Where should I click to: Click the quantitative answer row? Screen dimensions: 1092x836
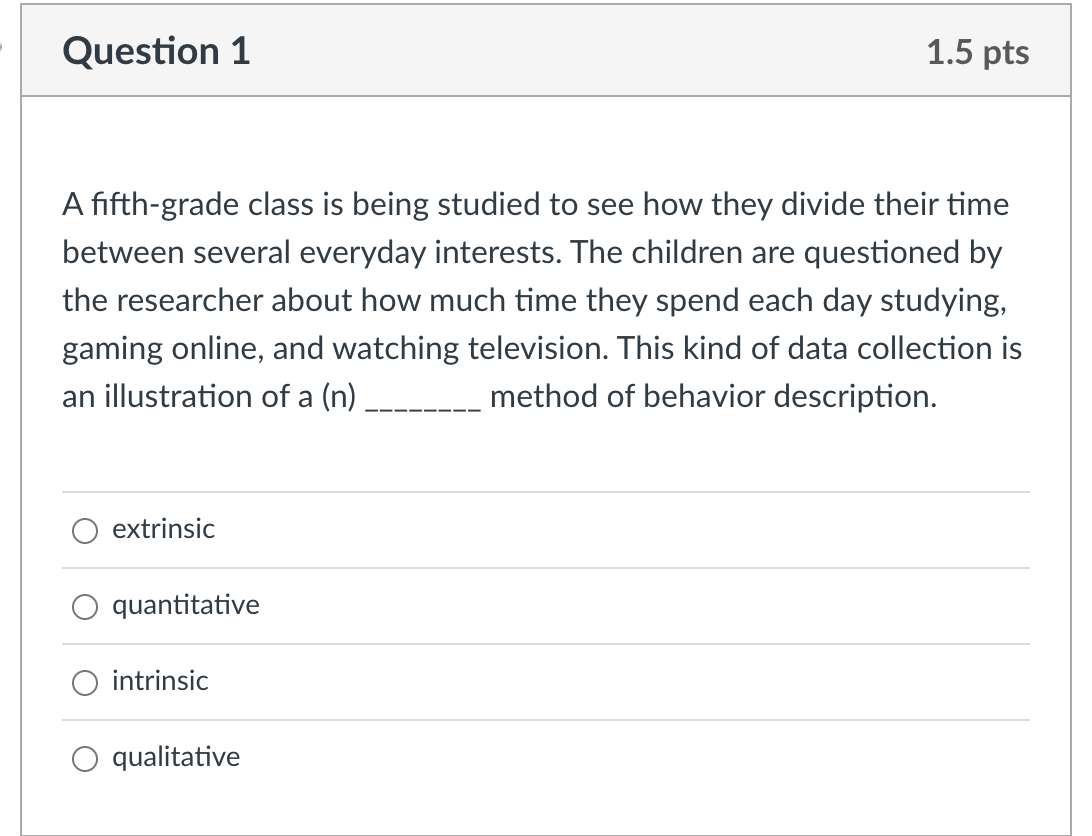(546, 606)
